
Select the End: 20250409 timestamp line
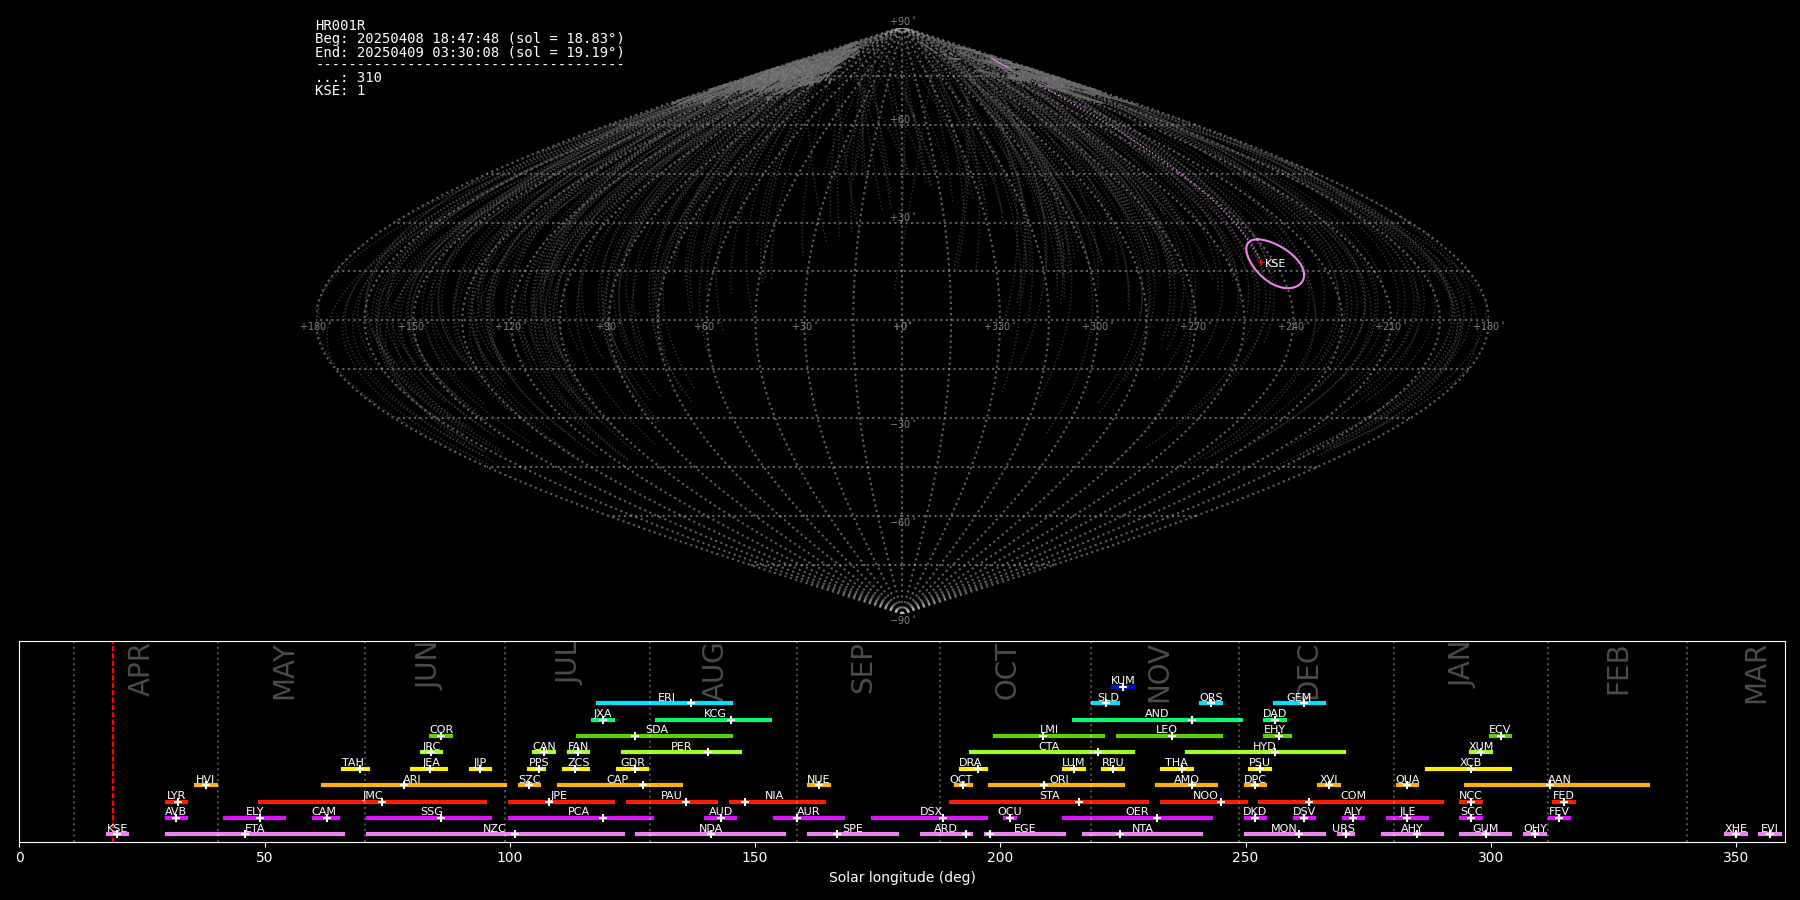tap(469, 52)
